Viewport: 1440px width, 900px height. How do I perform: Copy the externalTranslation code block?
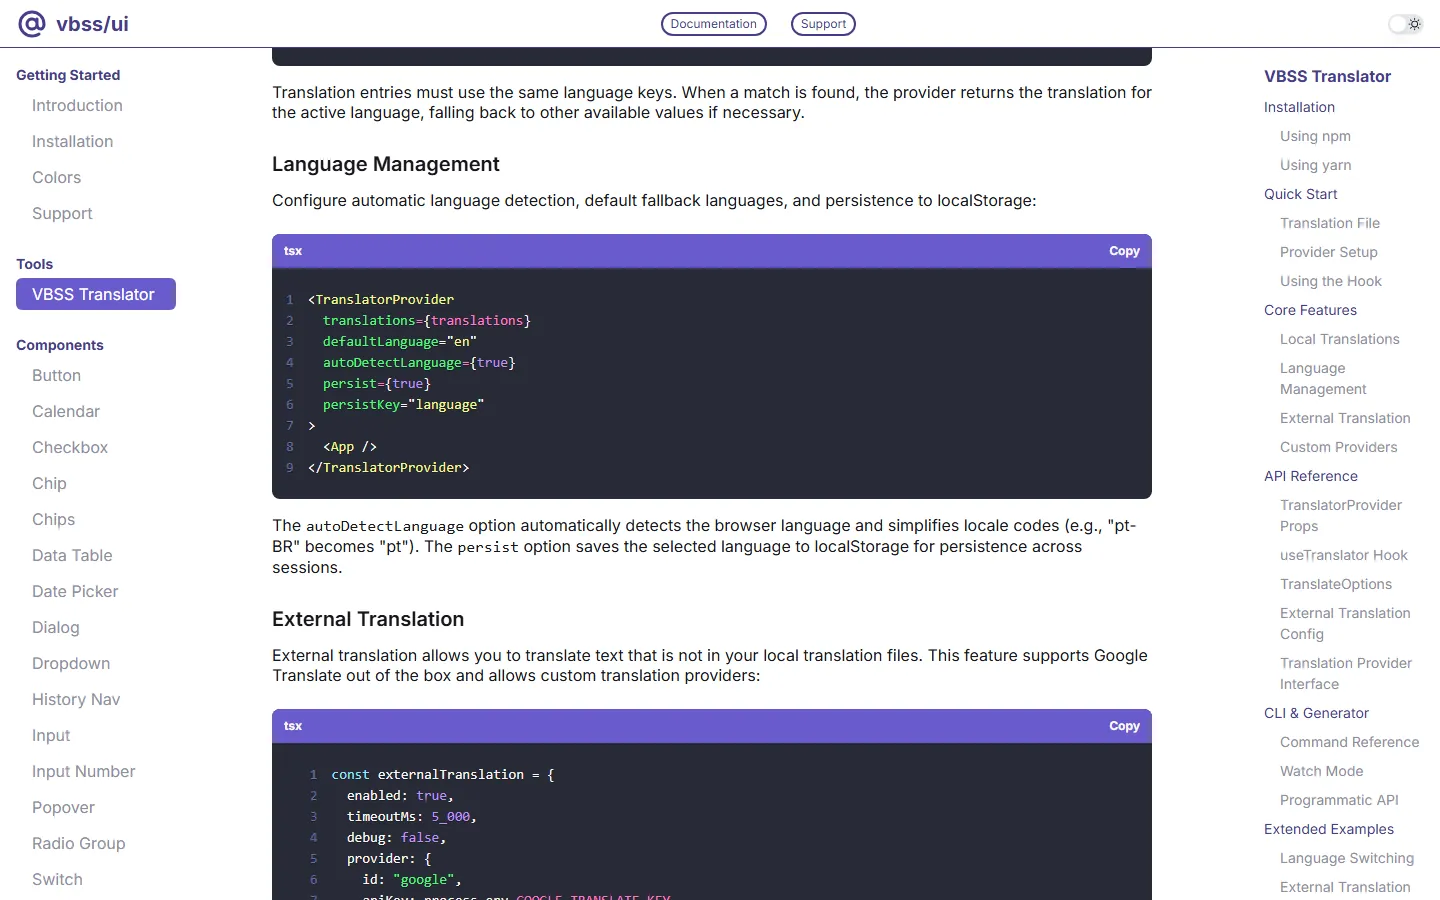[1124, 726]
